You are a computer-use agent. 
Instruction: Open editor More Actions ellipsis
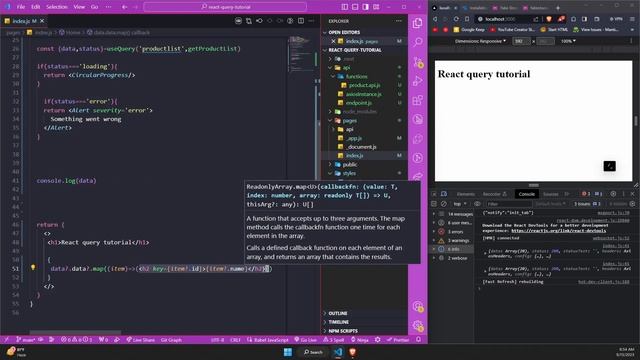(311, 21)
